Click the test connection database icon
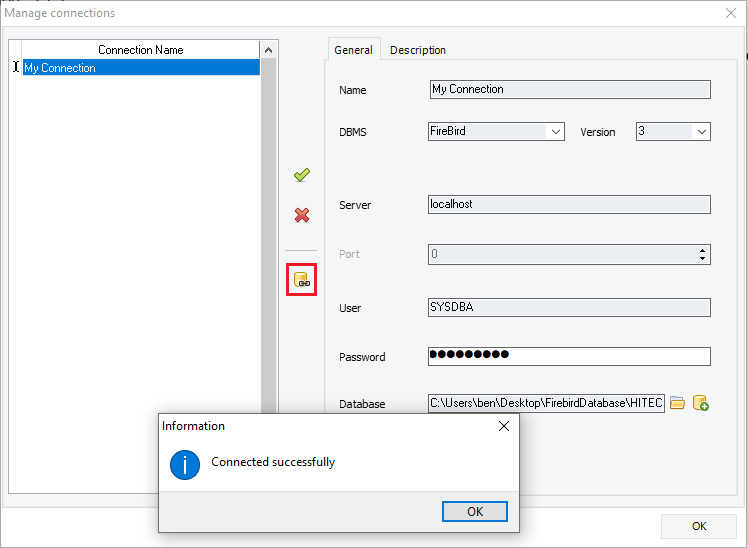 click(x=301, y=279)
